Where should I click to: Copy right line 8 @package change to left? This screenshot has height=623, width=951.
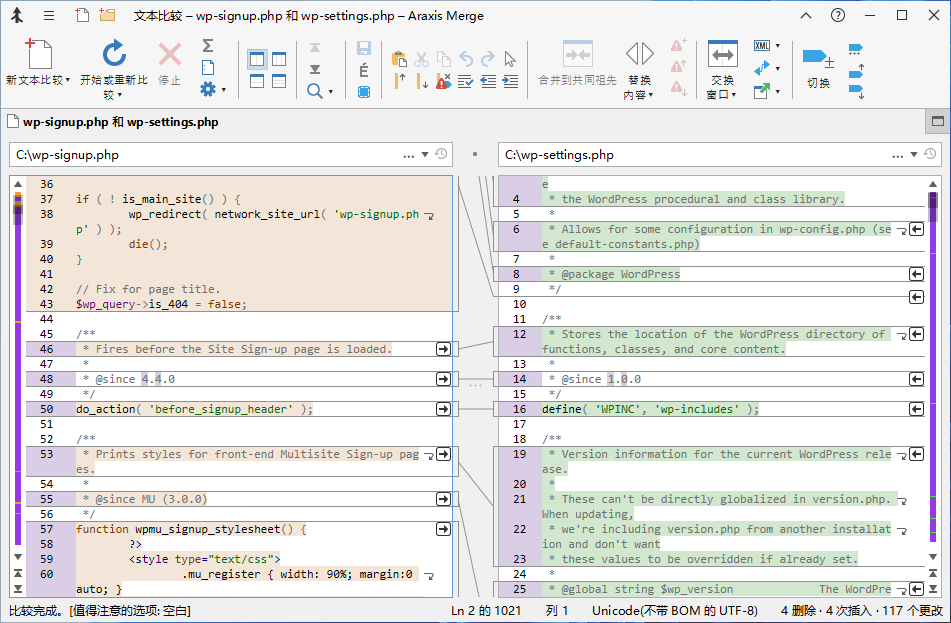(x=916, y=274)
